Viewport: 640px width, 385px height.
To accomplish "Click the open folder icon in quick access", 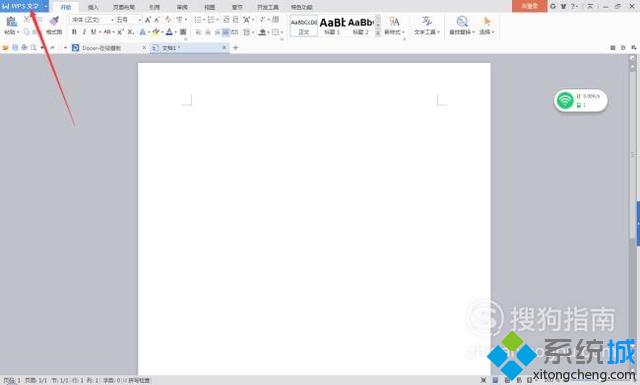I will pos(5,48).
